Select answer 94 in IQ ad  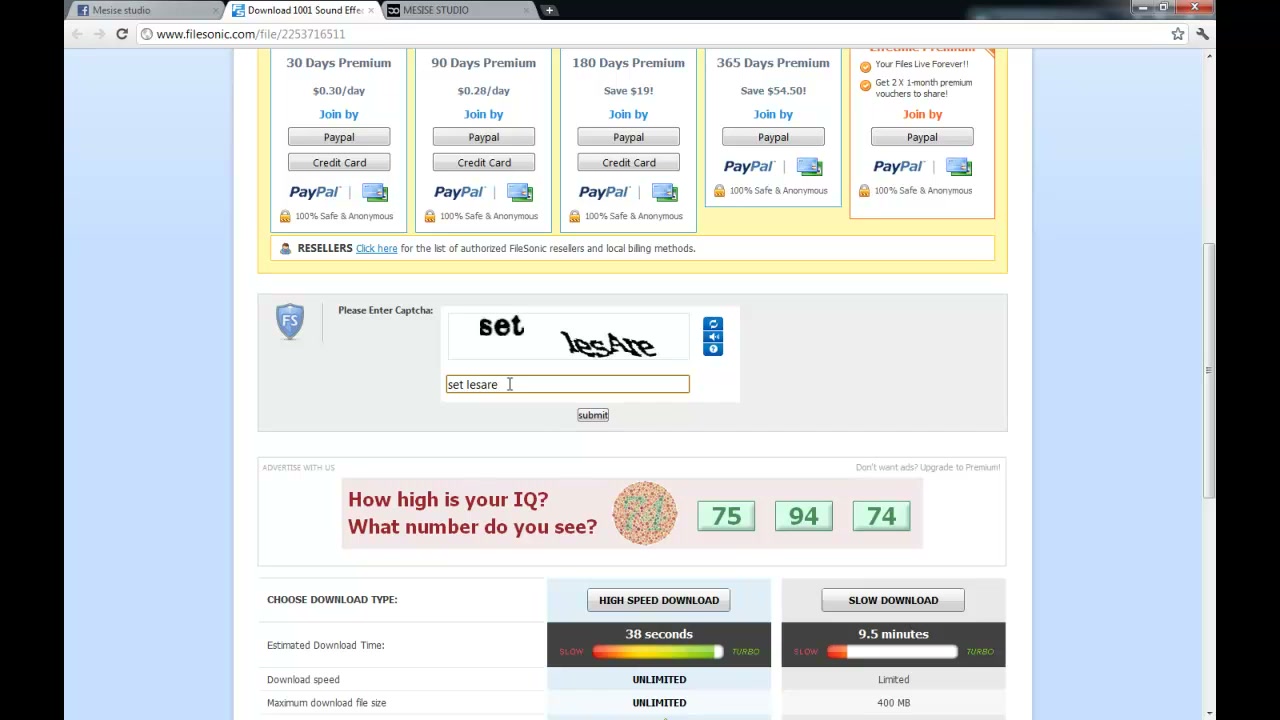(803, 516)
